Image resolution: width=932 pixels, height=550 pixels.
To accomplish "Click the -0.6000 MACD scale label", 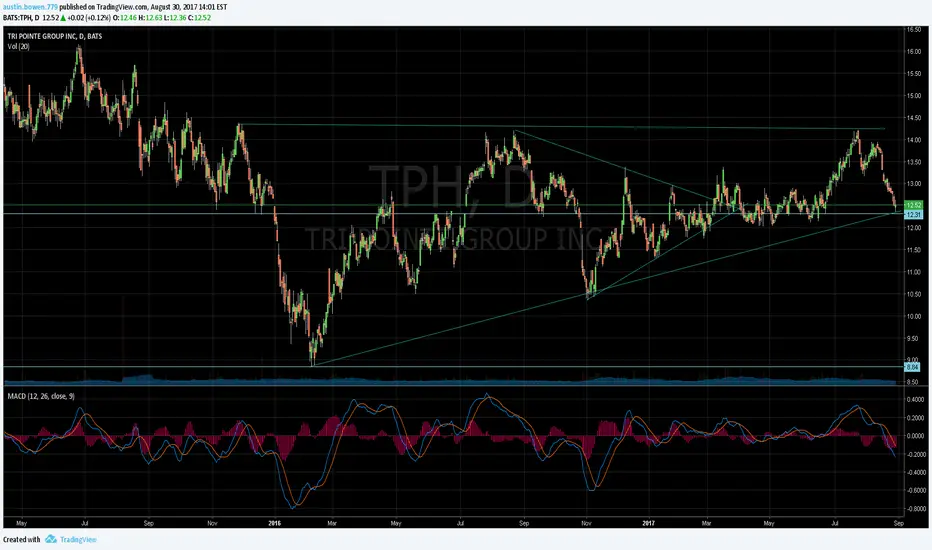I will [916, 491].
